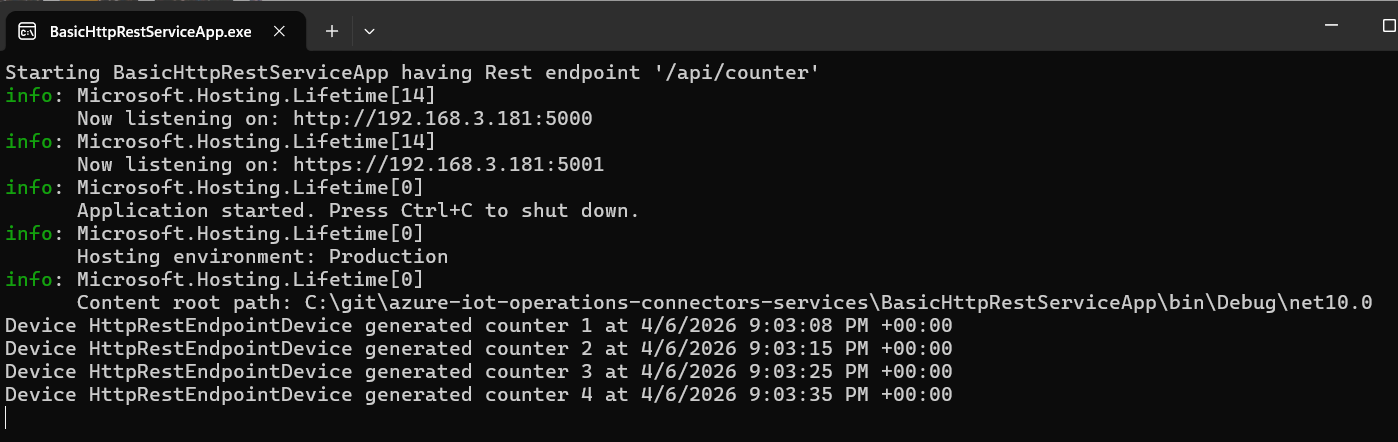Select the BasicHttpRestServiceApp.exe tab

point(150,31)
